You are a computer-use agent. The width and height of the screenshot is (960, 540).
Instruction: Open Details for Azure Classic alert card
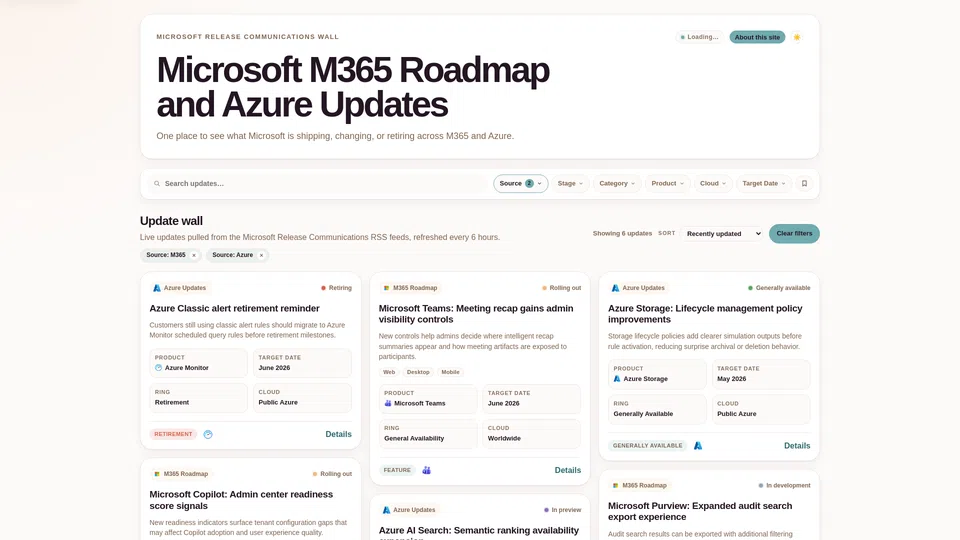click(338, 434)
